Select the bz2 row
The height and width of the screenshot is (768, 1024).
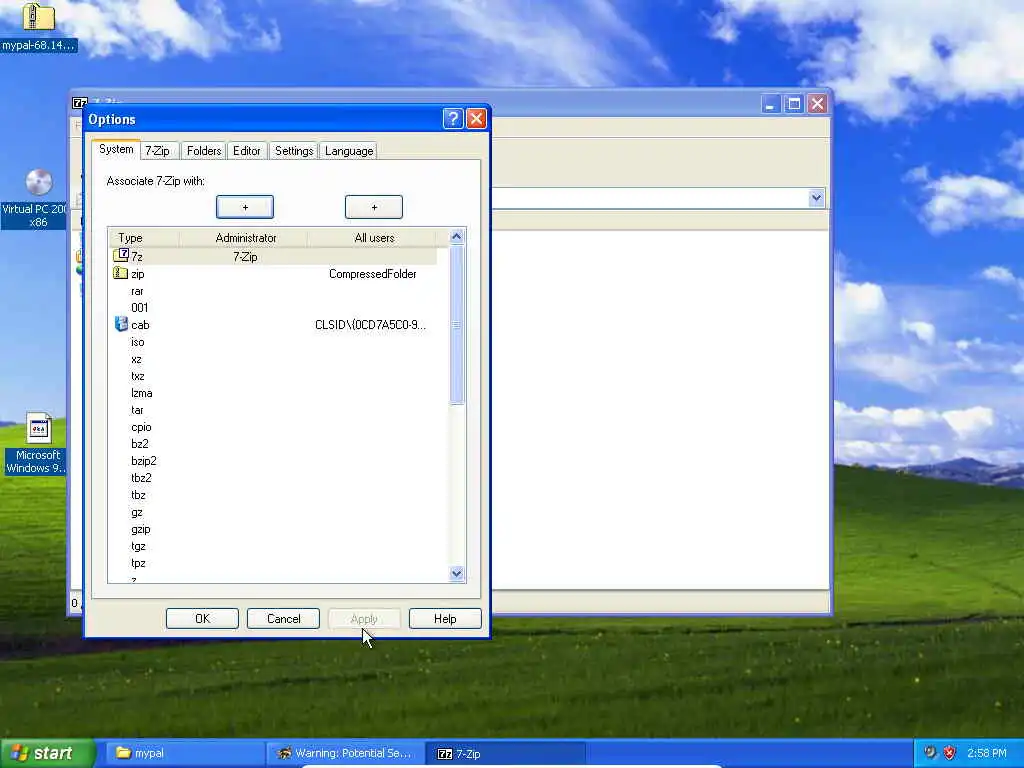click(x=272, y=444)
